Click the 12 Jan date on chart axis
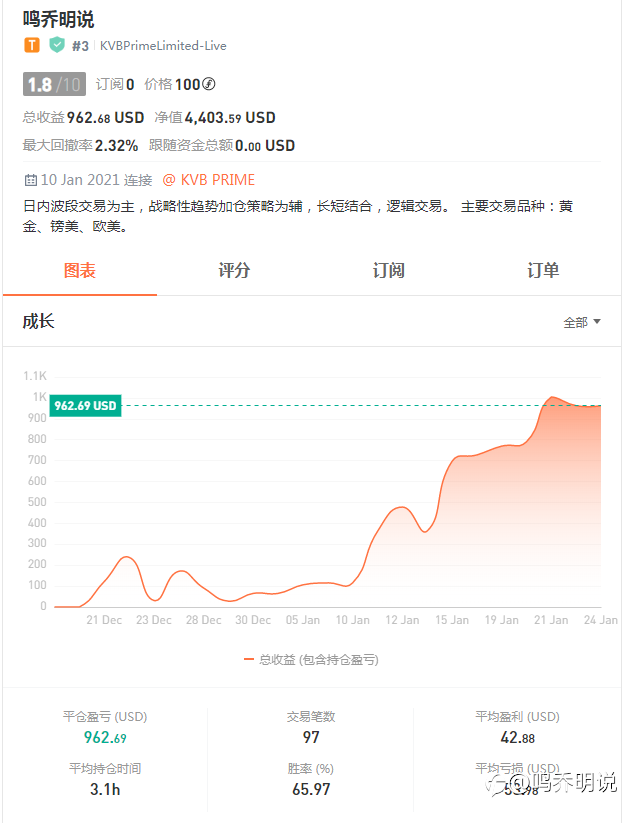Viewport: 623px width, 823px height. (x=402, y=620)
